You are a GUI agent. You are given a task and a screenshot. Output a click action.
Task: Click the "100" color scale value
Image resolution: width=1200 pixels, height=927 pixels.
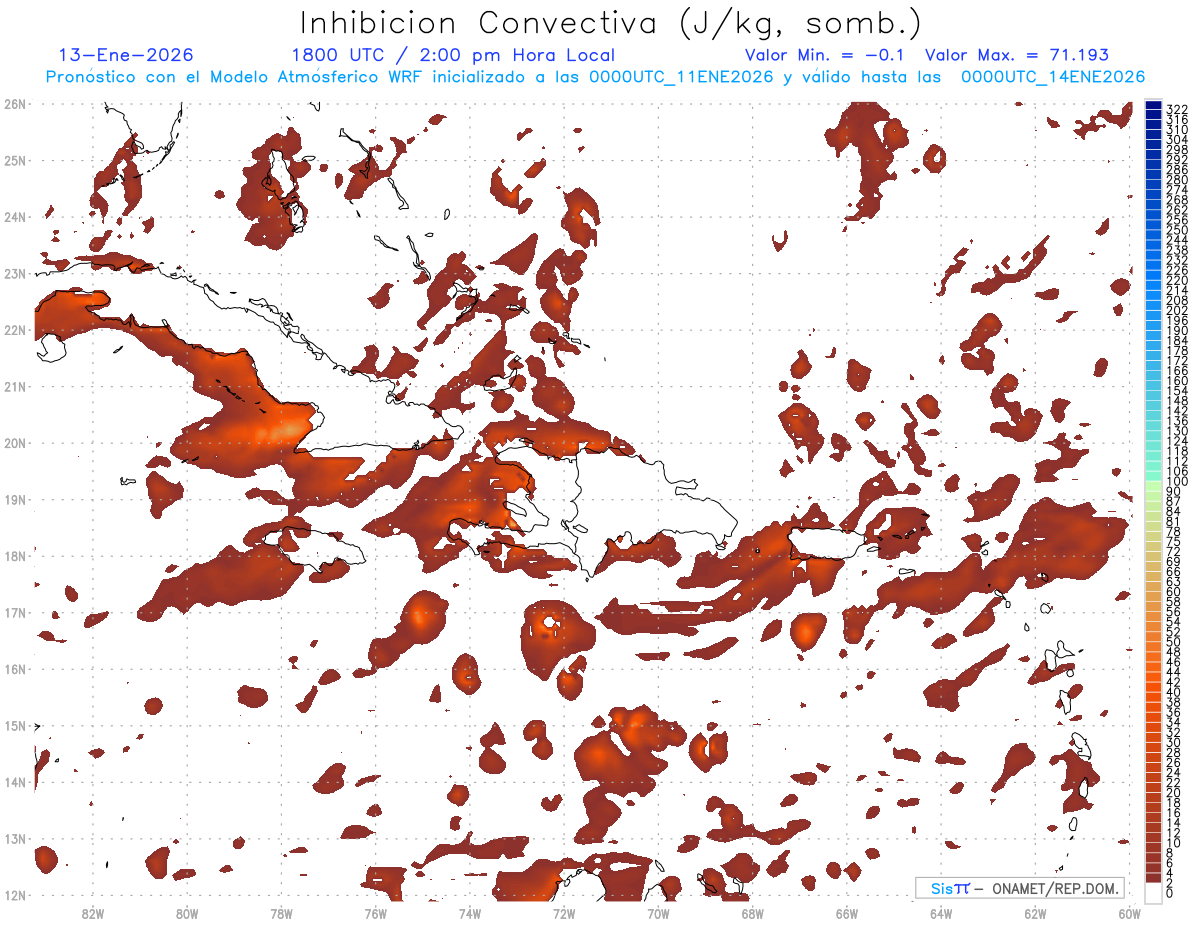tap(1177, 481)
